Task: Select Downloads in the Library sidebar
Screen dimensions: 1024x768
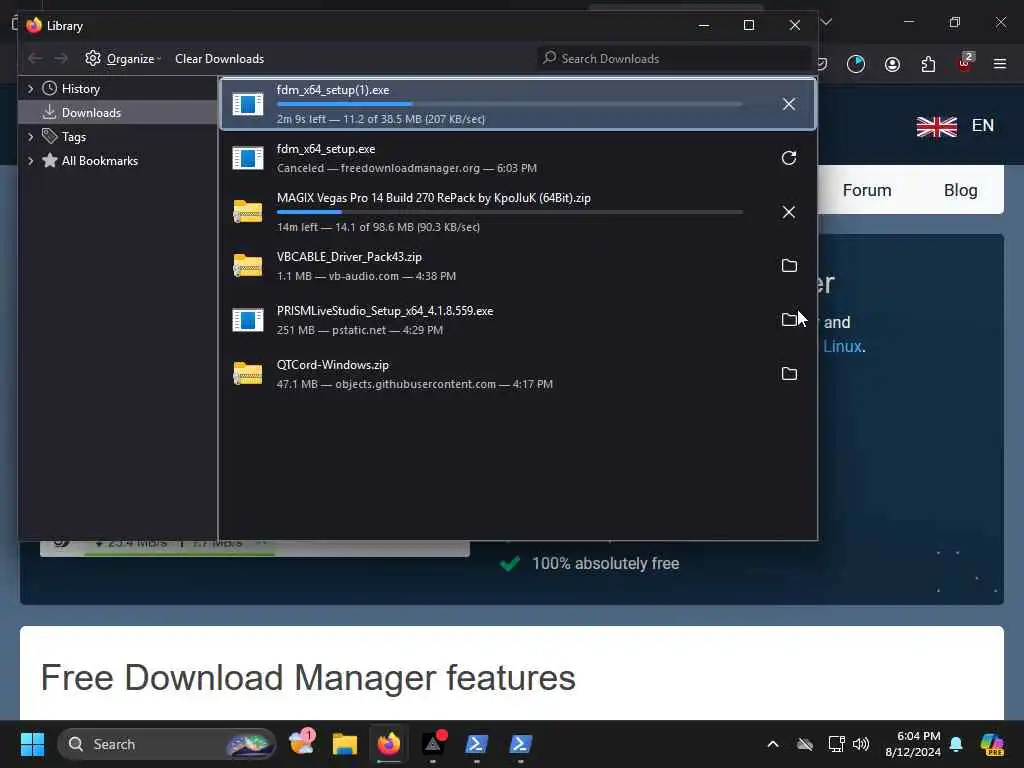Action: 91,113
